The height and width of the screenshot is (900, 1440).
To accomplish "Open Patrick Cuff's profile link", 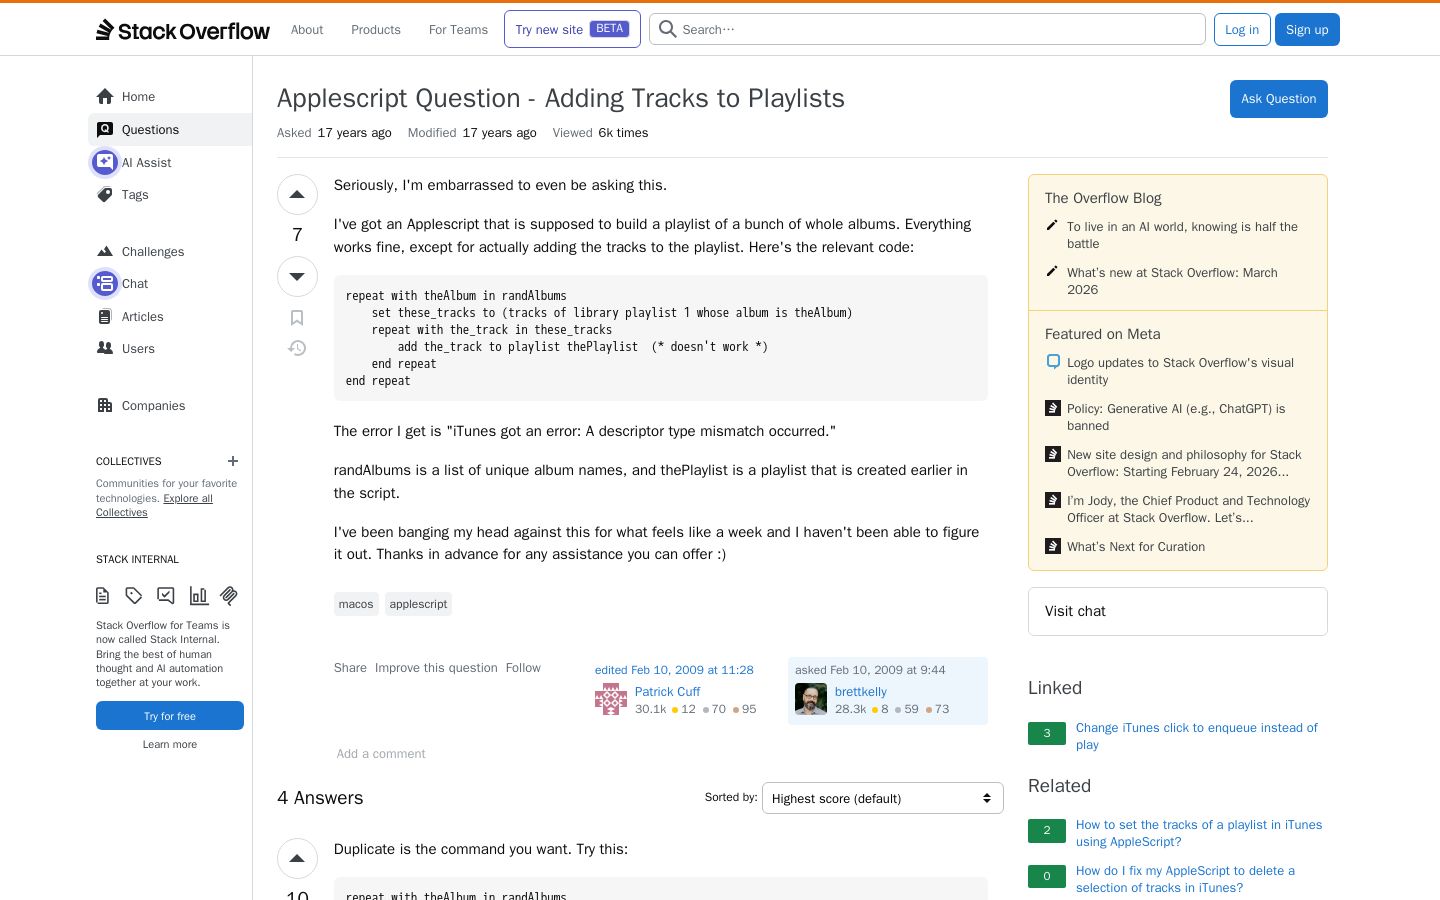I will pyautogui.click(x=667, y=692).
